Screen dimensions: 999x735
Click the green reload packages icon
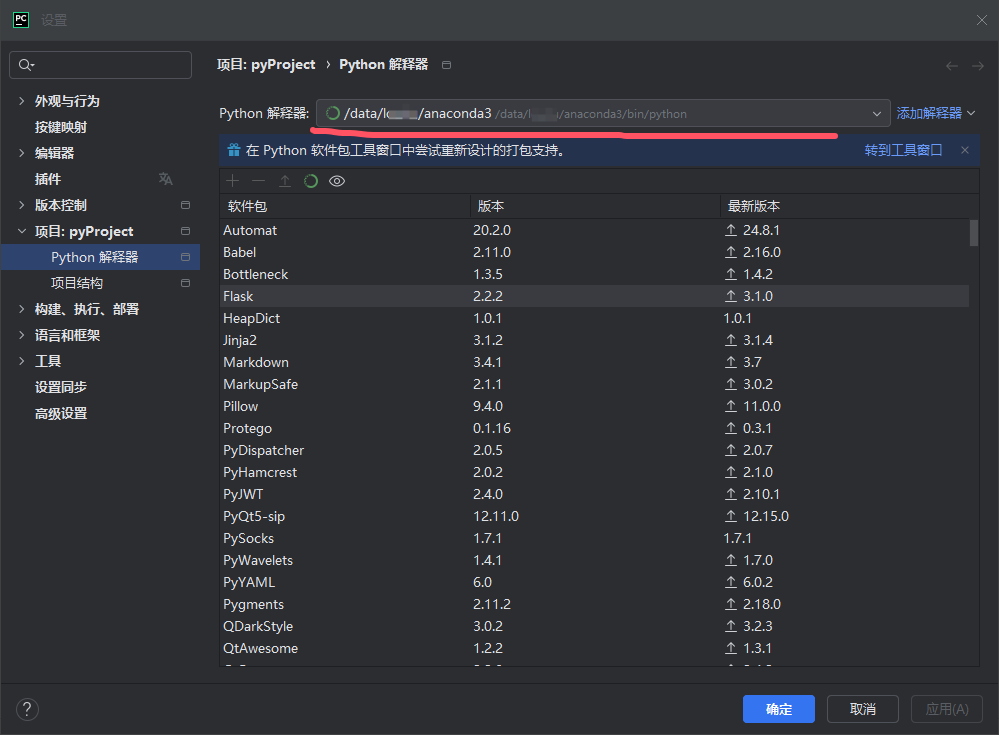click(x=311, y=182)
